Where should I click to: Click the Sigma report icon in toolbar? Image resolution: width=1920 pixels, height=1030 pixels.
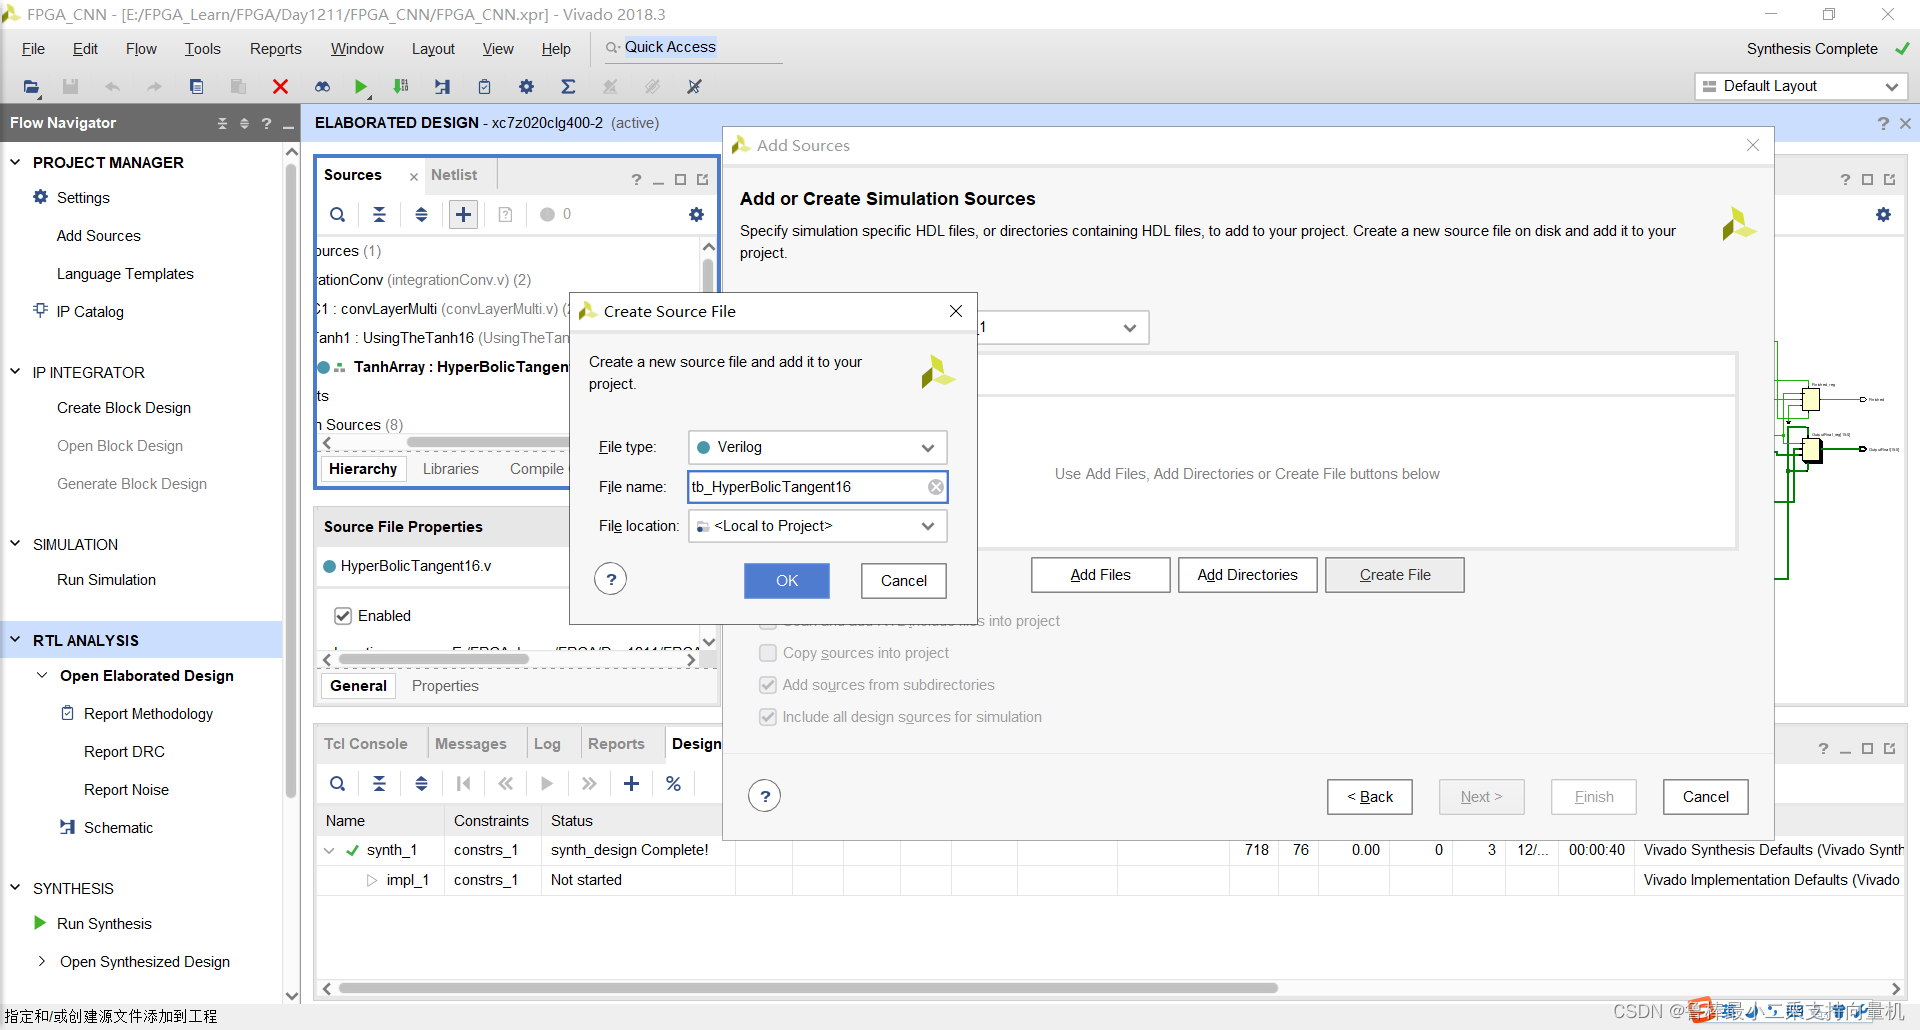568,87
